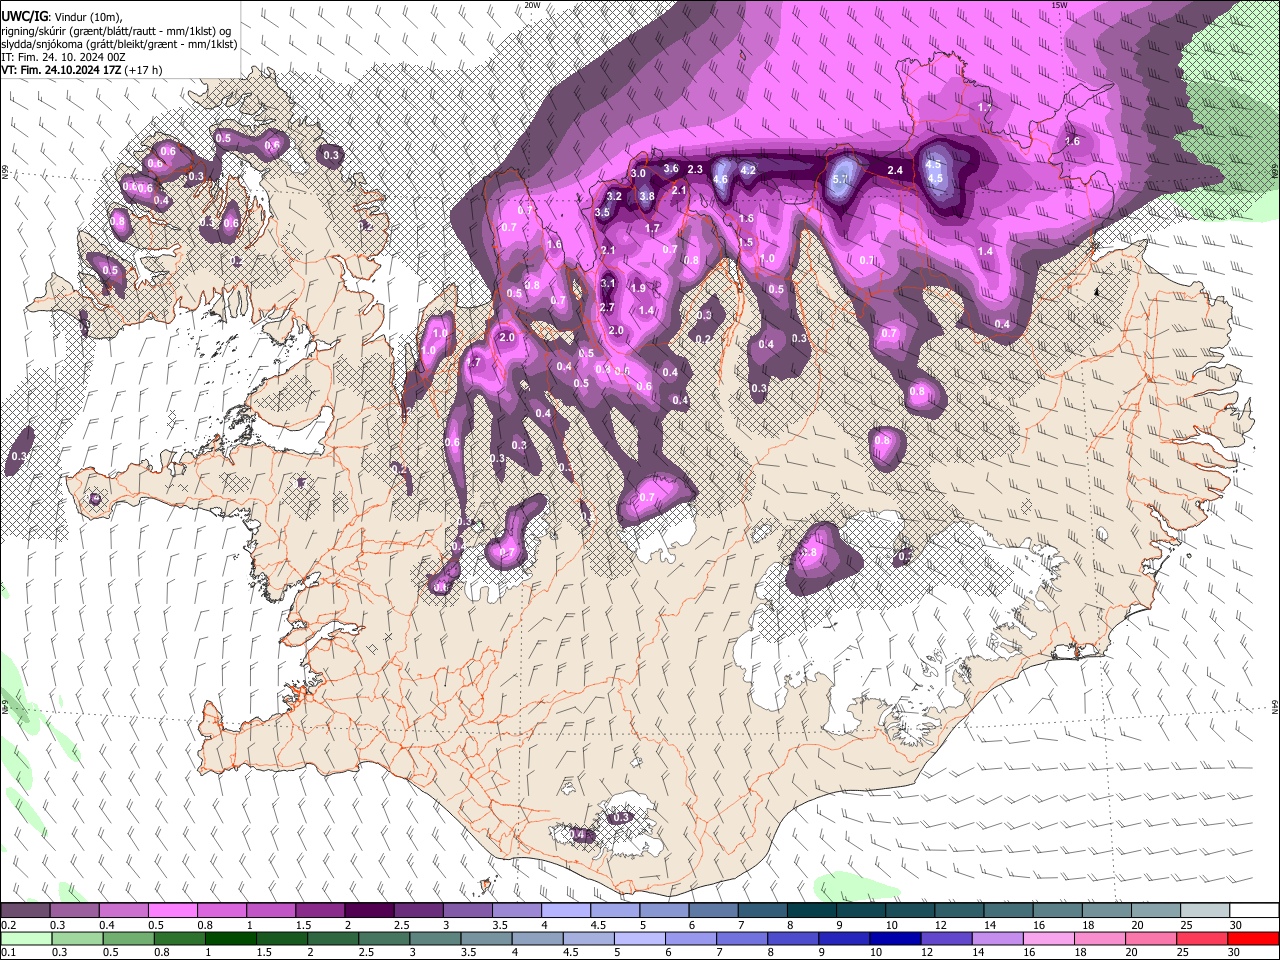The height and width of the screenshot is (960, 1280).
Task: Pick the bright red 30 rain swatch
Action: [1251, 939]
